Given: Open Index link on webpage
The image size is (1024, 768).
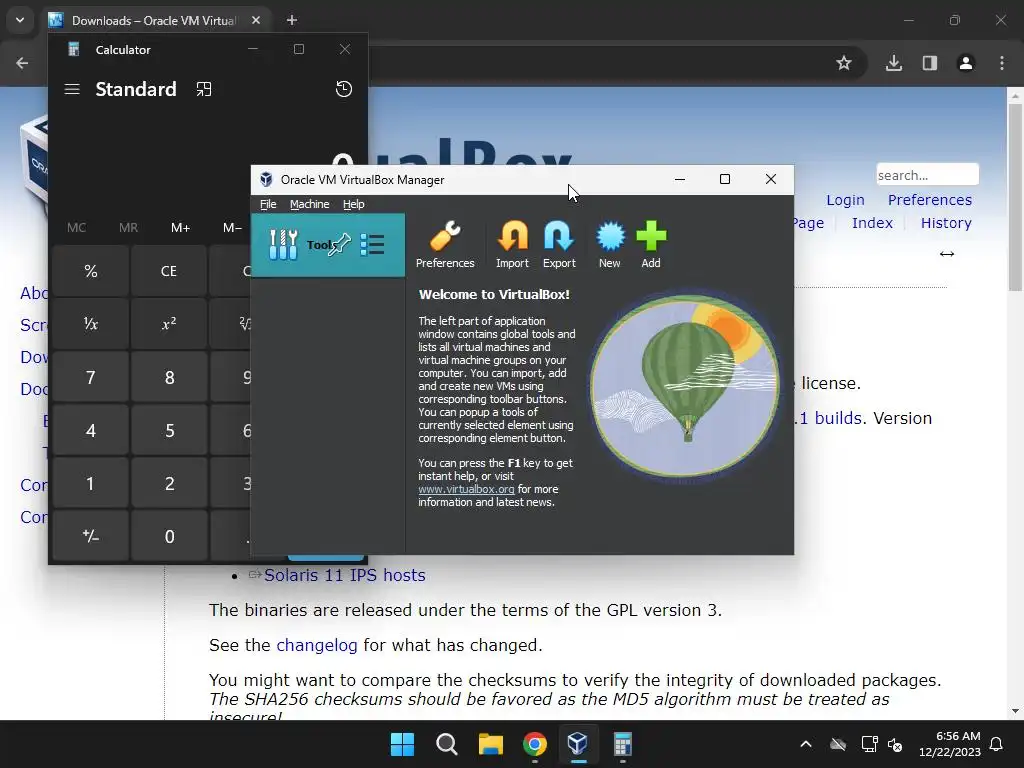Looking at the screenshot, I should (872, 223).
